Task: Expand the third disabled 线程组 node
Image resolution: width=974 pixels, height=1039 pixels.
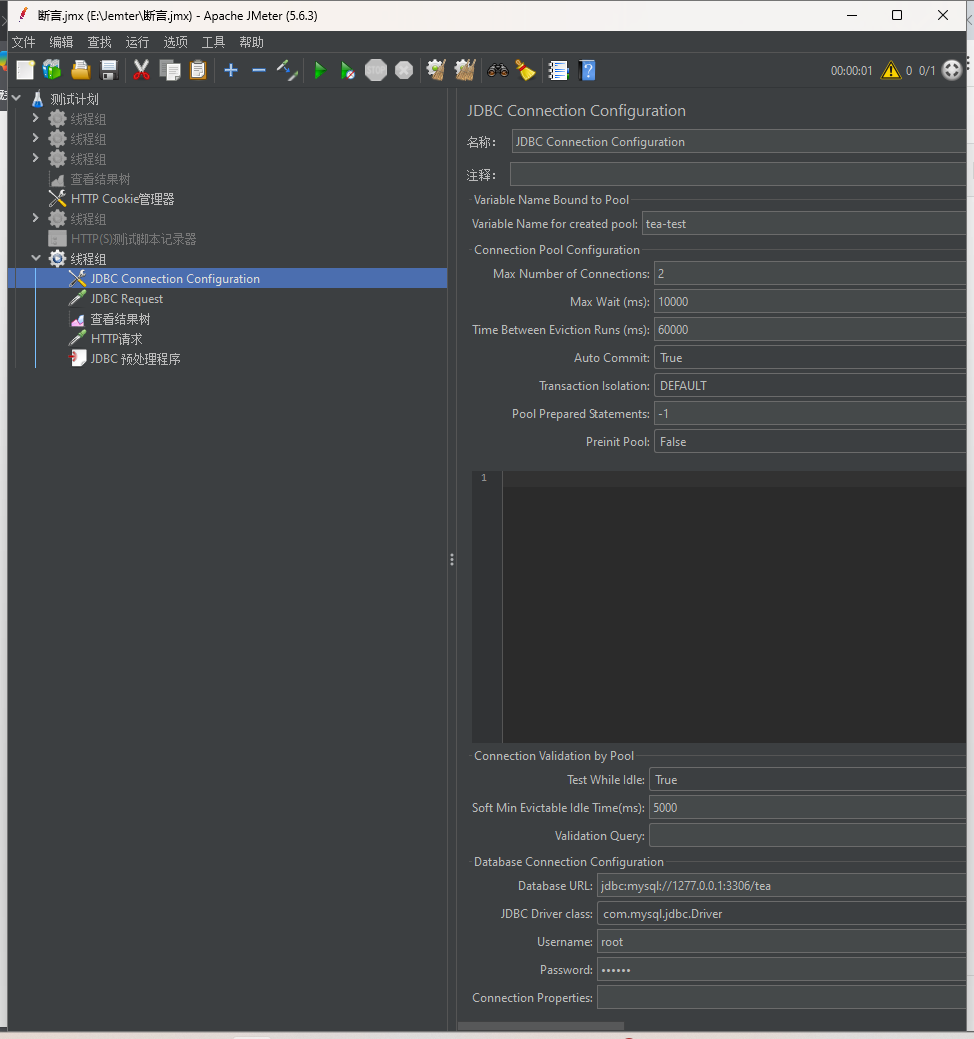Action: pos(36,158)
